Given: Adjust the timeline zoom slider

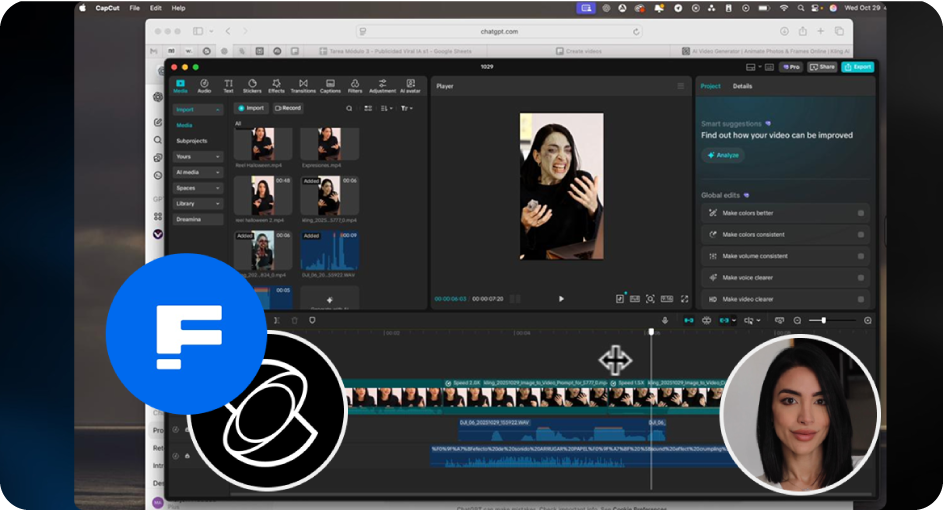Looking at the screenshot, I should click(x=824, y=320).
